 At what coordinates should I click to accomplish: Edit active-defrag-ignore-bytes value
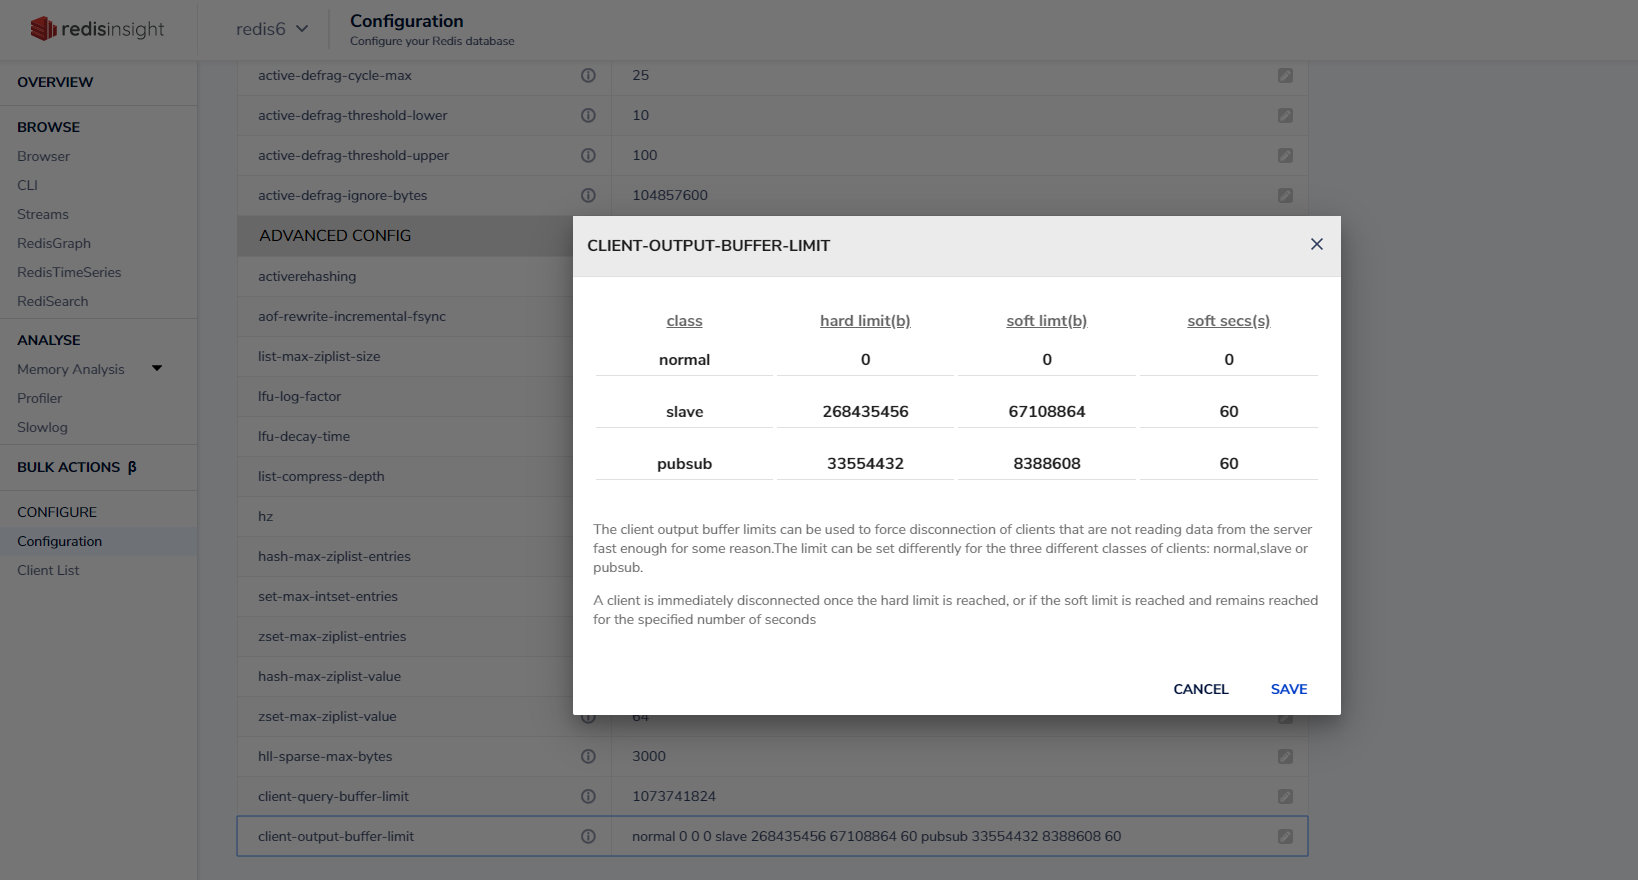pyautogui.click(x=1285, y=195)
